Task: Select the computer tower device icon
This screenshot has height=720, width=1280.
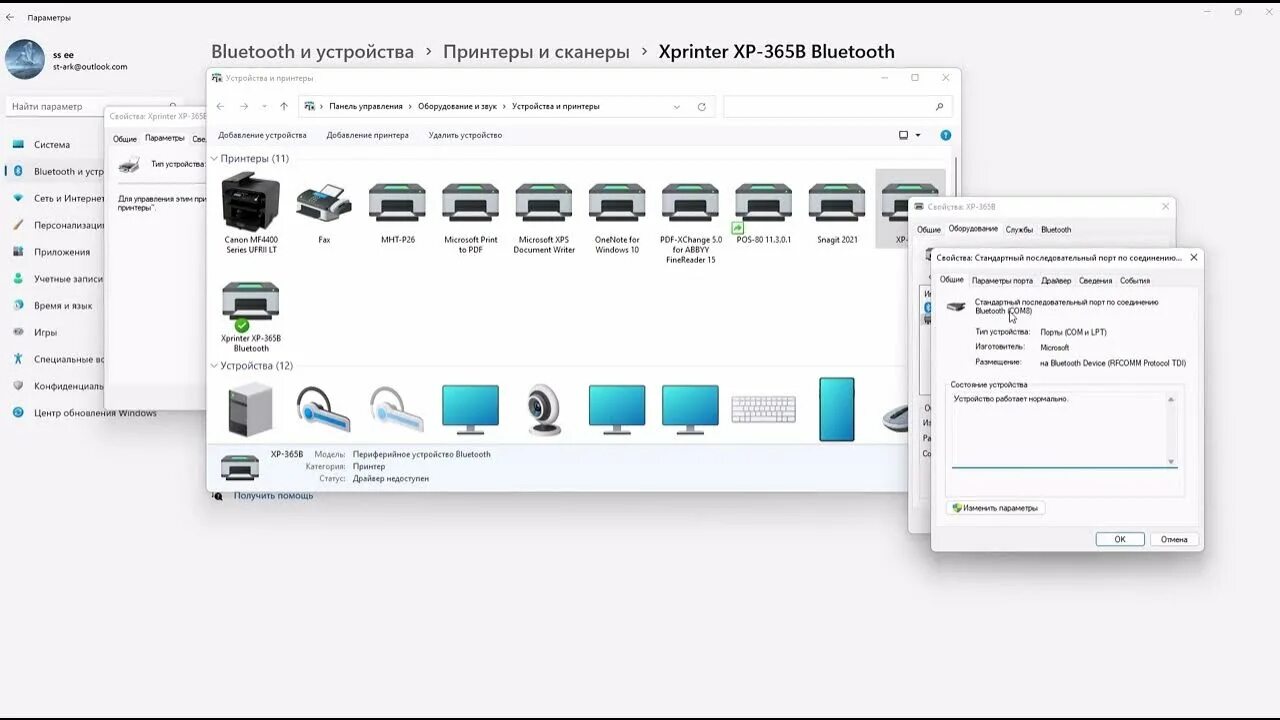Action: point(250,408)
